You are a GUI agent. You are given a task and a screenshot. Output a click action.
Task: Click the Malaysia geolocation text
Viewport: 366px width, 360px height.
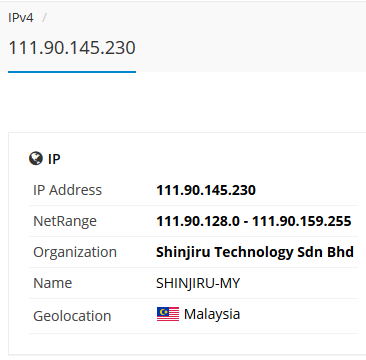pyautogui.click(x=212, y=314)
